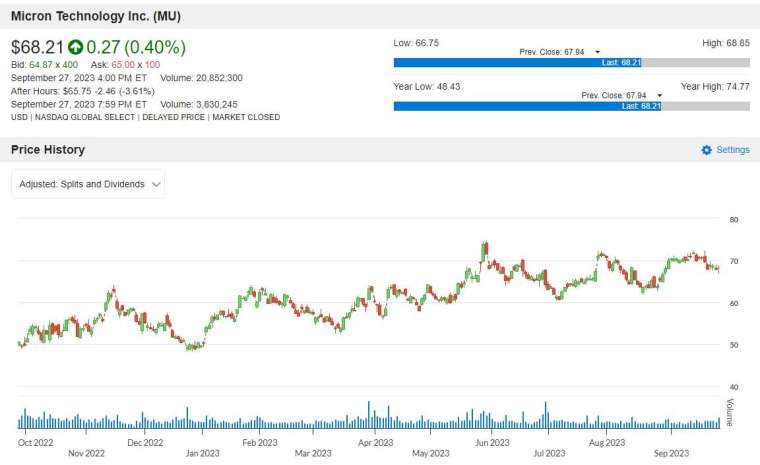Click the DELAYED PRICE label

(174, 117)
